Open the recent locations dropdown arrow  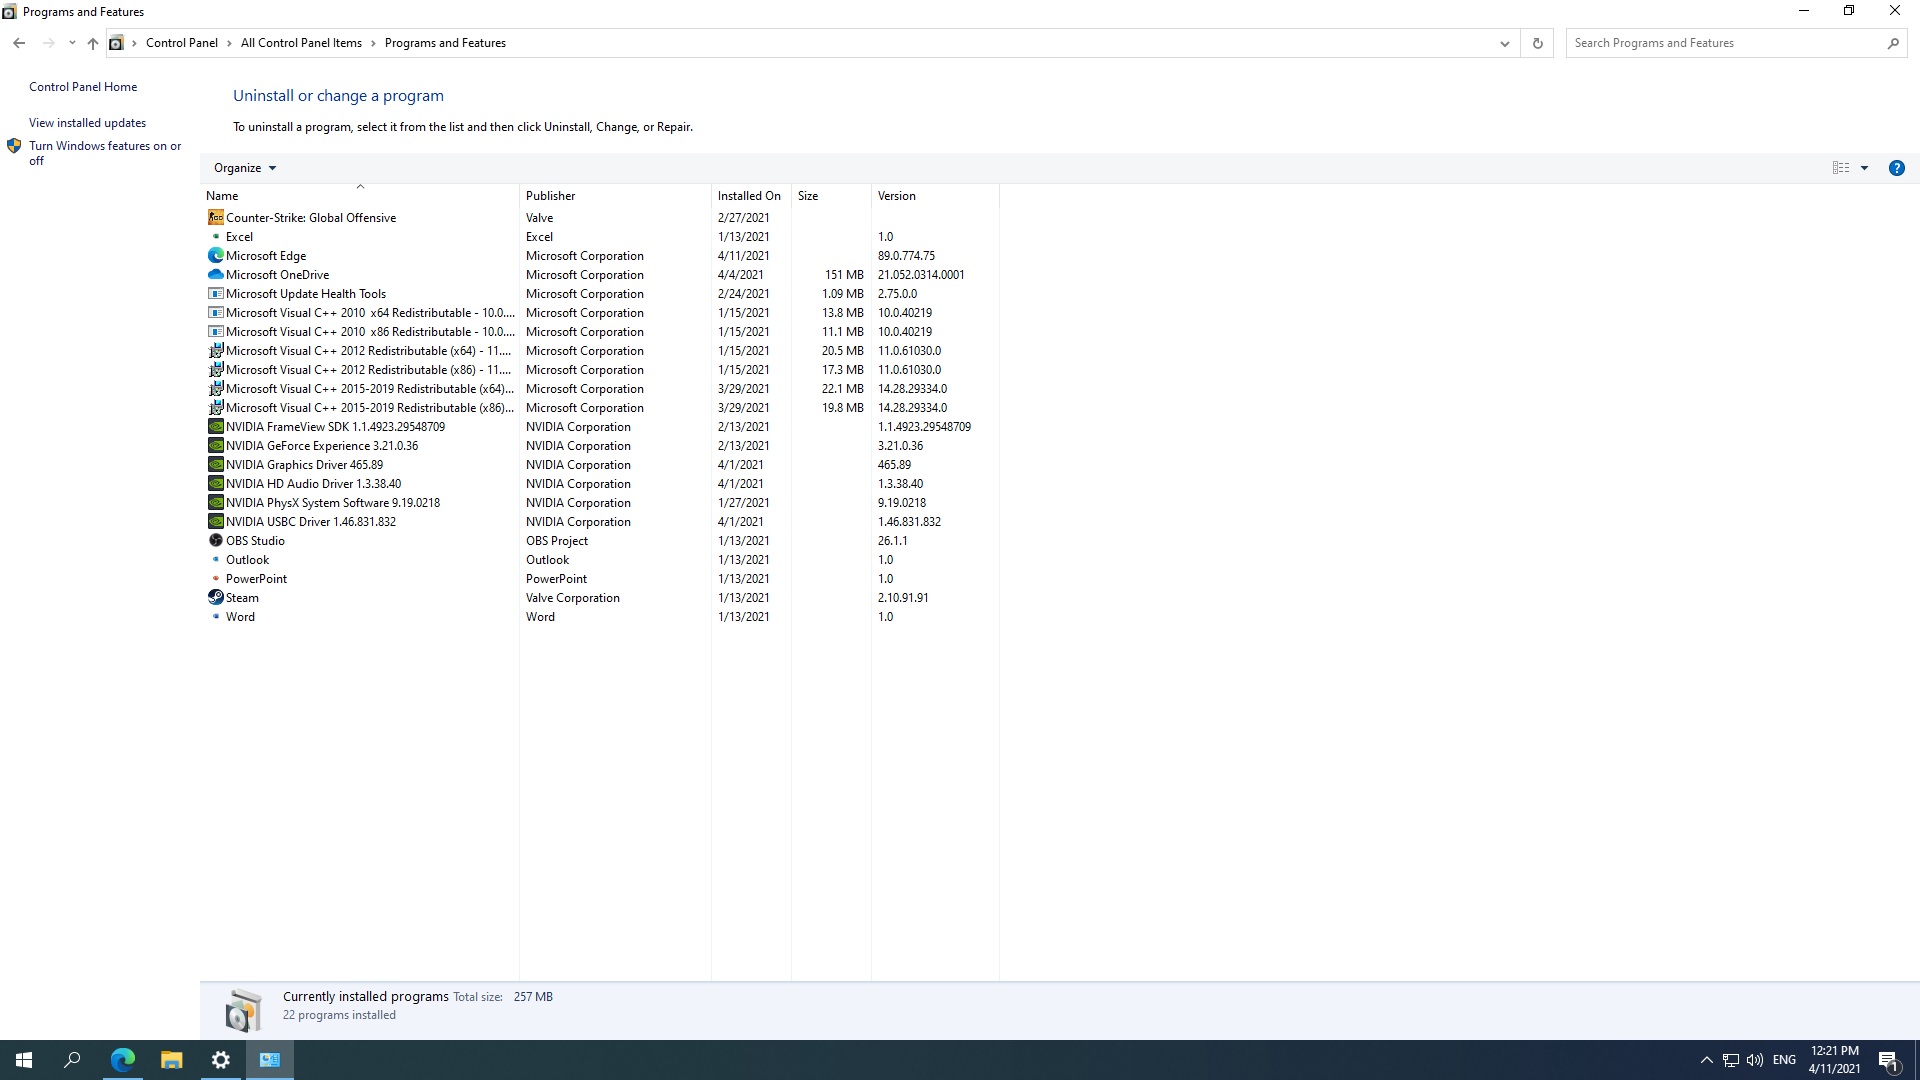pos(72,43)
